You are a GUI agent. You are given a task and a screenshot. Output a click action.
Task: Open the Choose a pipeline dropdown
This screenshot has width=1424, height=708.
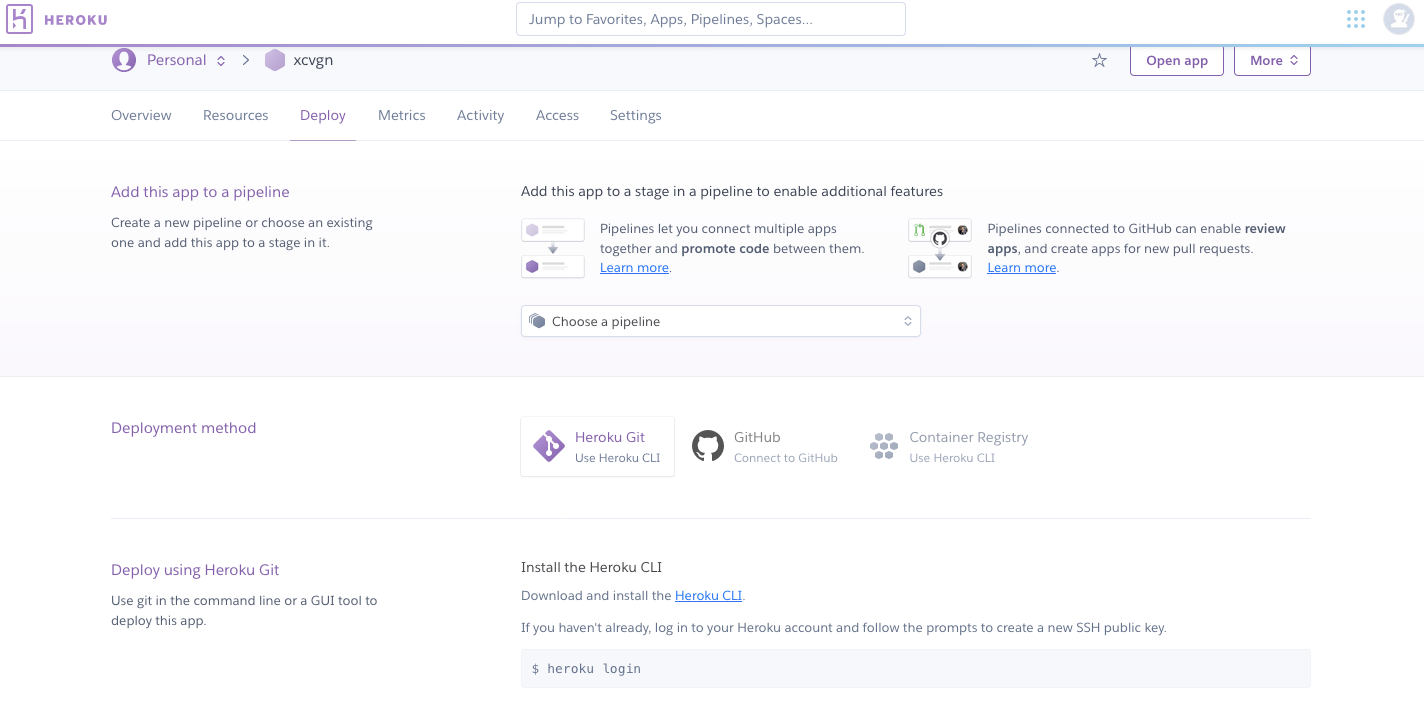point(720,320)
